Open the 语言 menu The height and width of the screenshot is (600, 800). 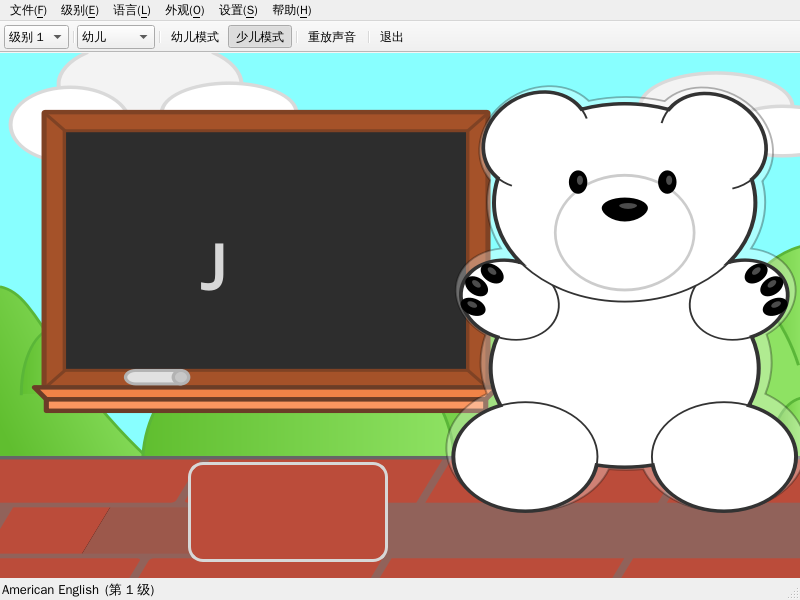point(132,10)
